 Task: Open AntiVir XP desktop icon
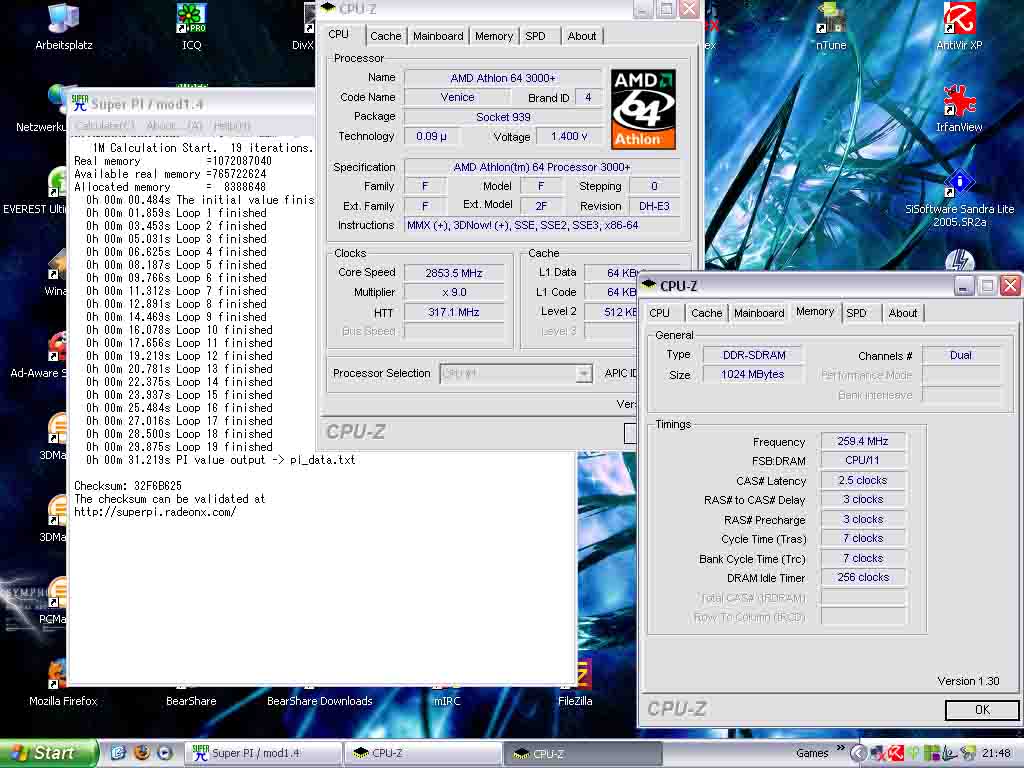coord(959,26)
